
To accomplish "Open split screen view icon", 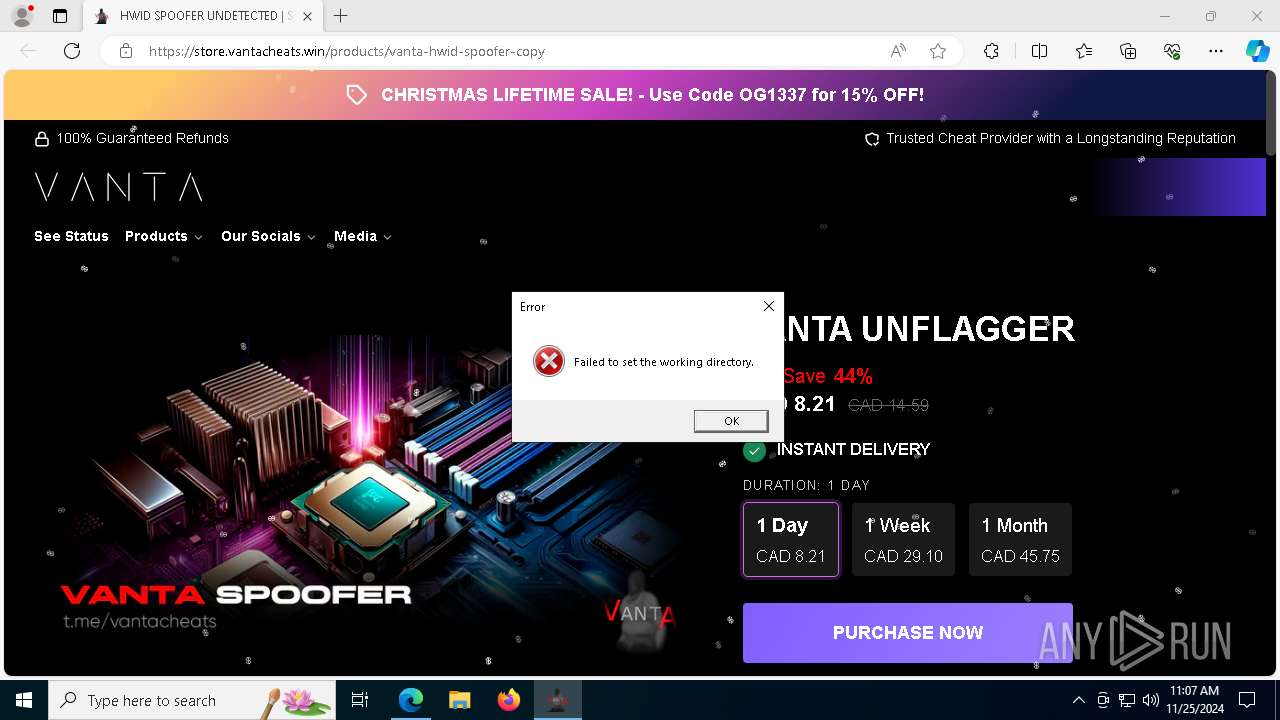I will [1039, 51].
